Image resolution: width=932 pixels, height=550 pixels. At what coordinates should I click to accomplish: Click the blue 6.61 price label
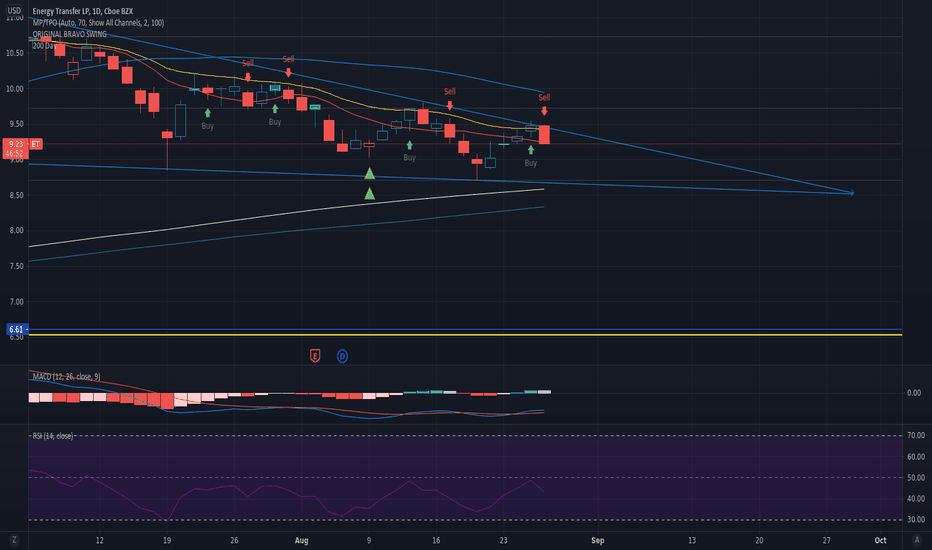pos(16,329)
